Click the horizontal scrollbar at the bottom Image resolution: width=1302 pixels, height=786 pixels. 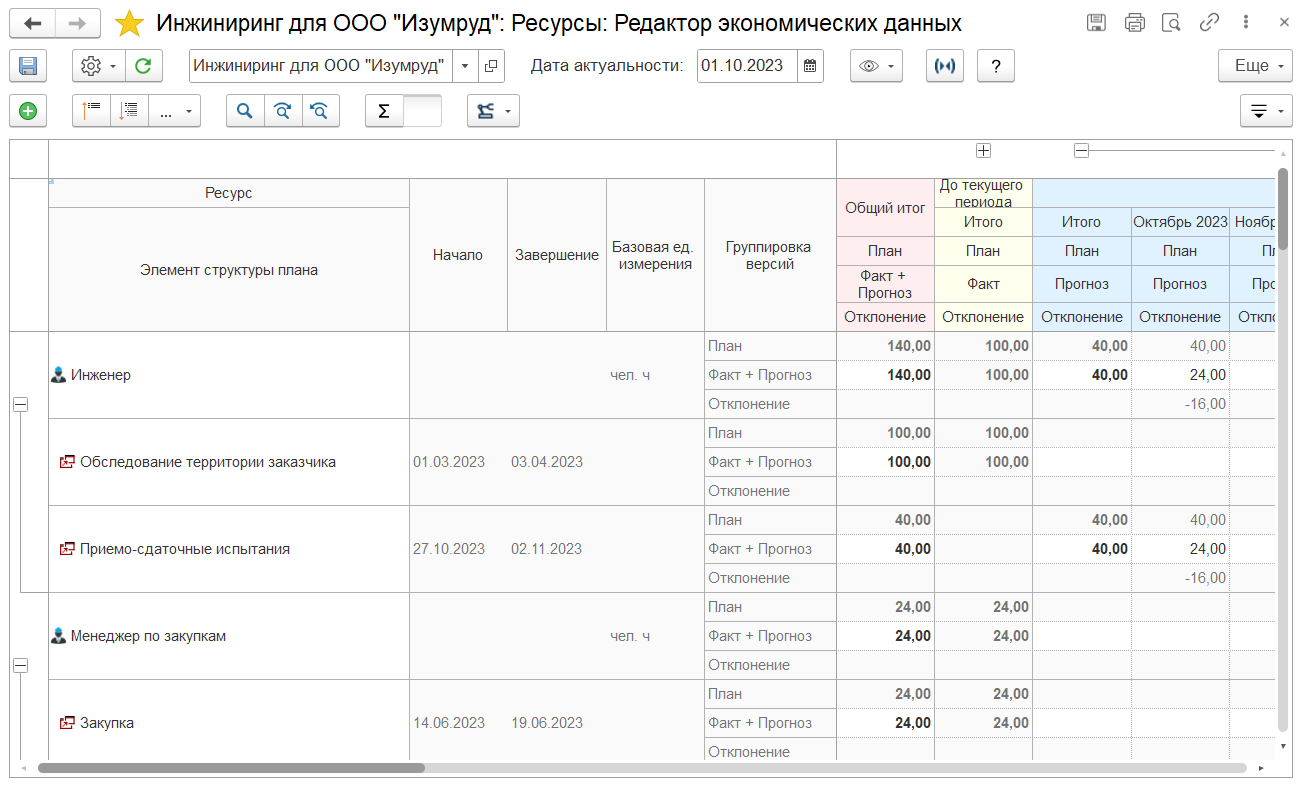tap(230, 768)
